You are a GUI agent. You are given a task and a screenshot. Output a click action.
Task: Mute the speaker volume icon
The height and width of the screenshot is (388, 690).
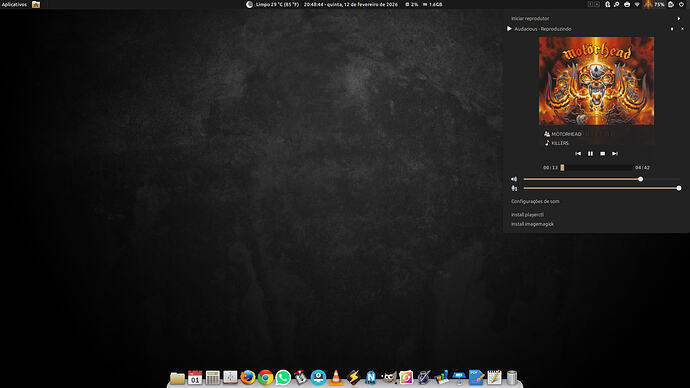pyautogui.click(x=514, y=179)
